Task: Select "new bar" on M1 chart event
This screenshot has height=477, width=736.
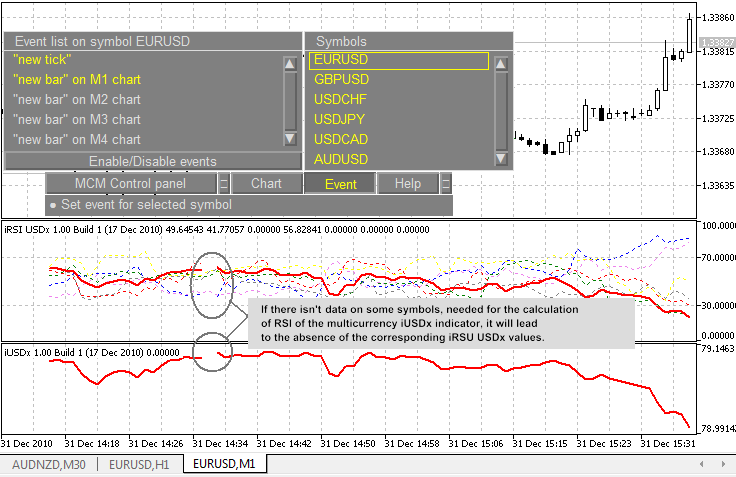Action: point(77,80)
